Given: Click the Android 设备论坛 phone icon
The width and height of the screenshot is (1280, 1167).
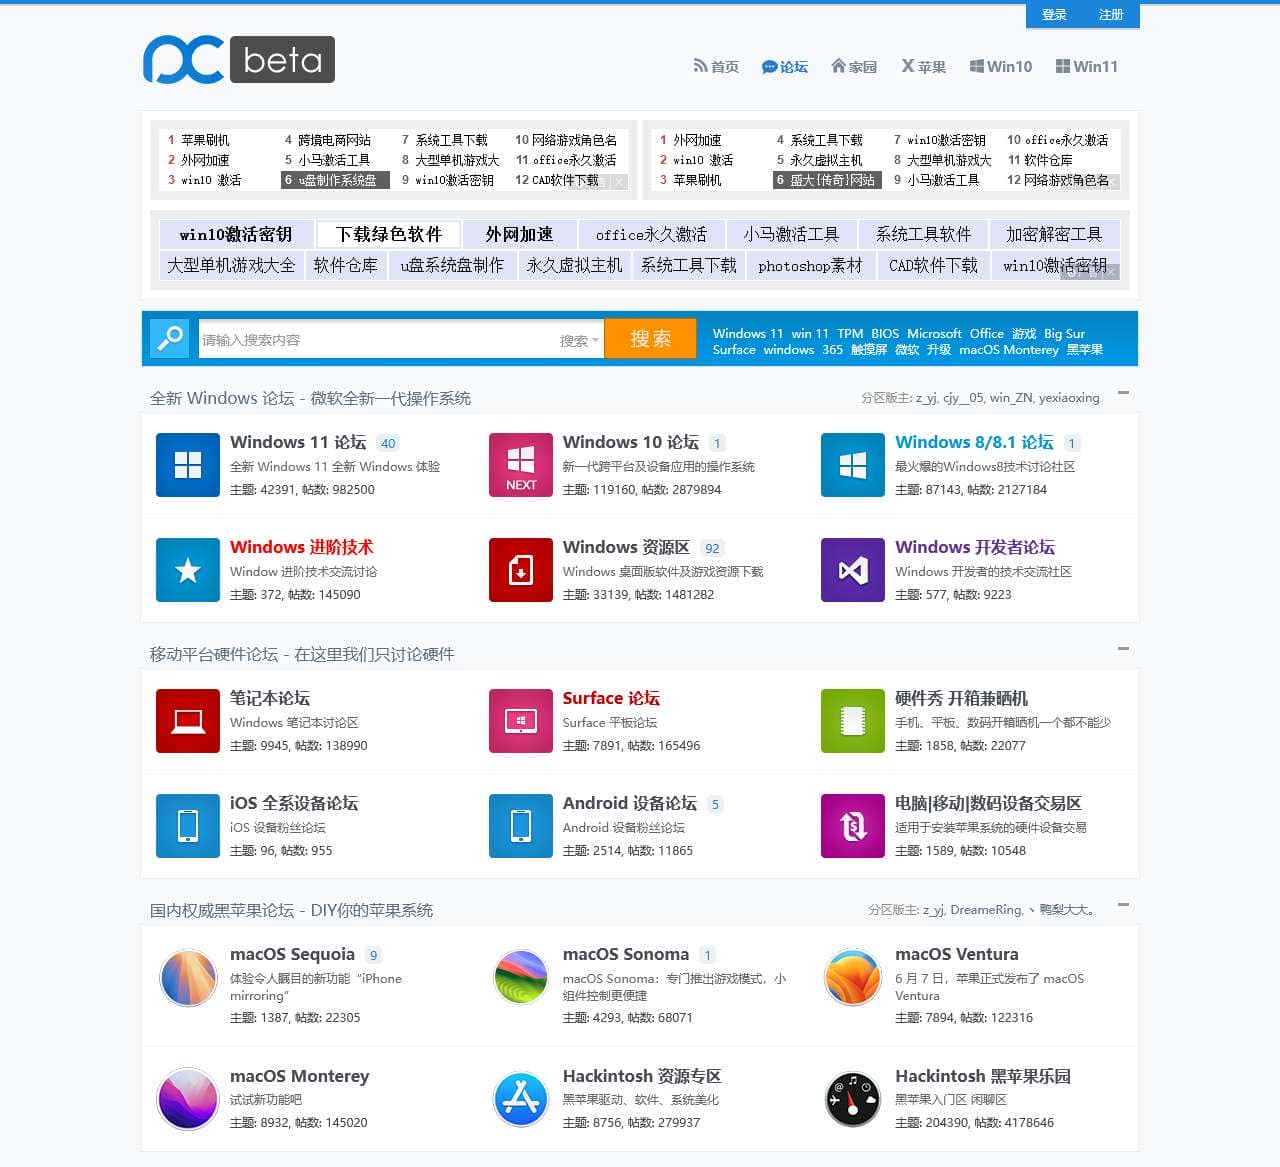Looking at the screenshot, I should 521,826.
